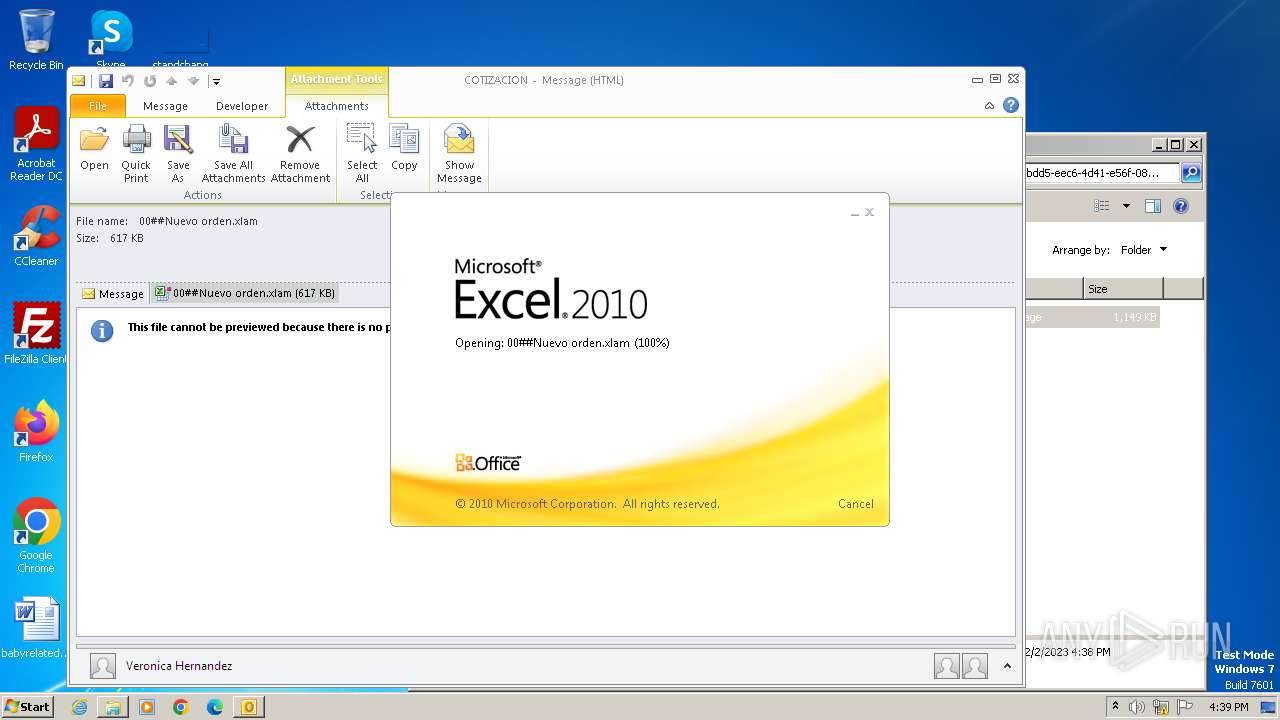Screen dimensions: 1280x720
Task: Open the Windows Start menu
Action: (x=27, y=706)
